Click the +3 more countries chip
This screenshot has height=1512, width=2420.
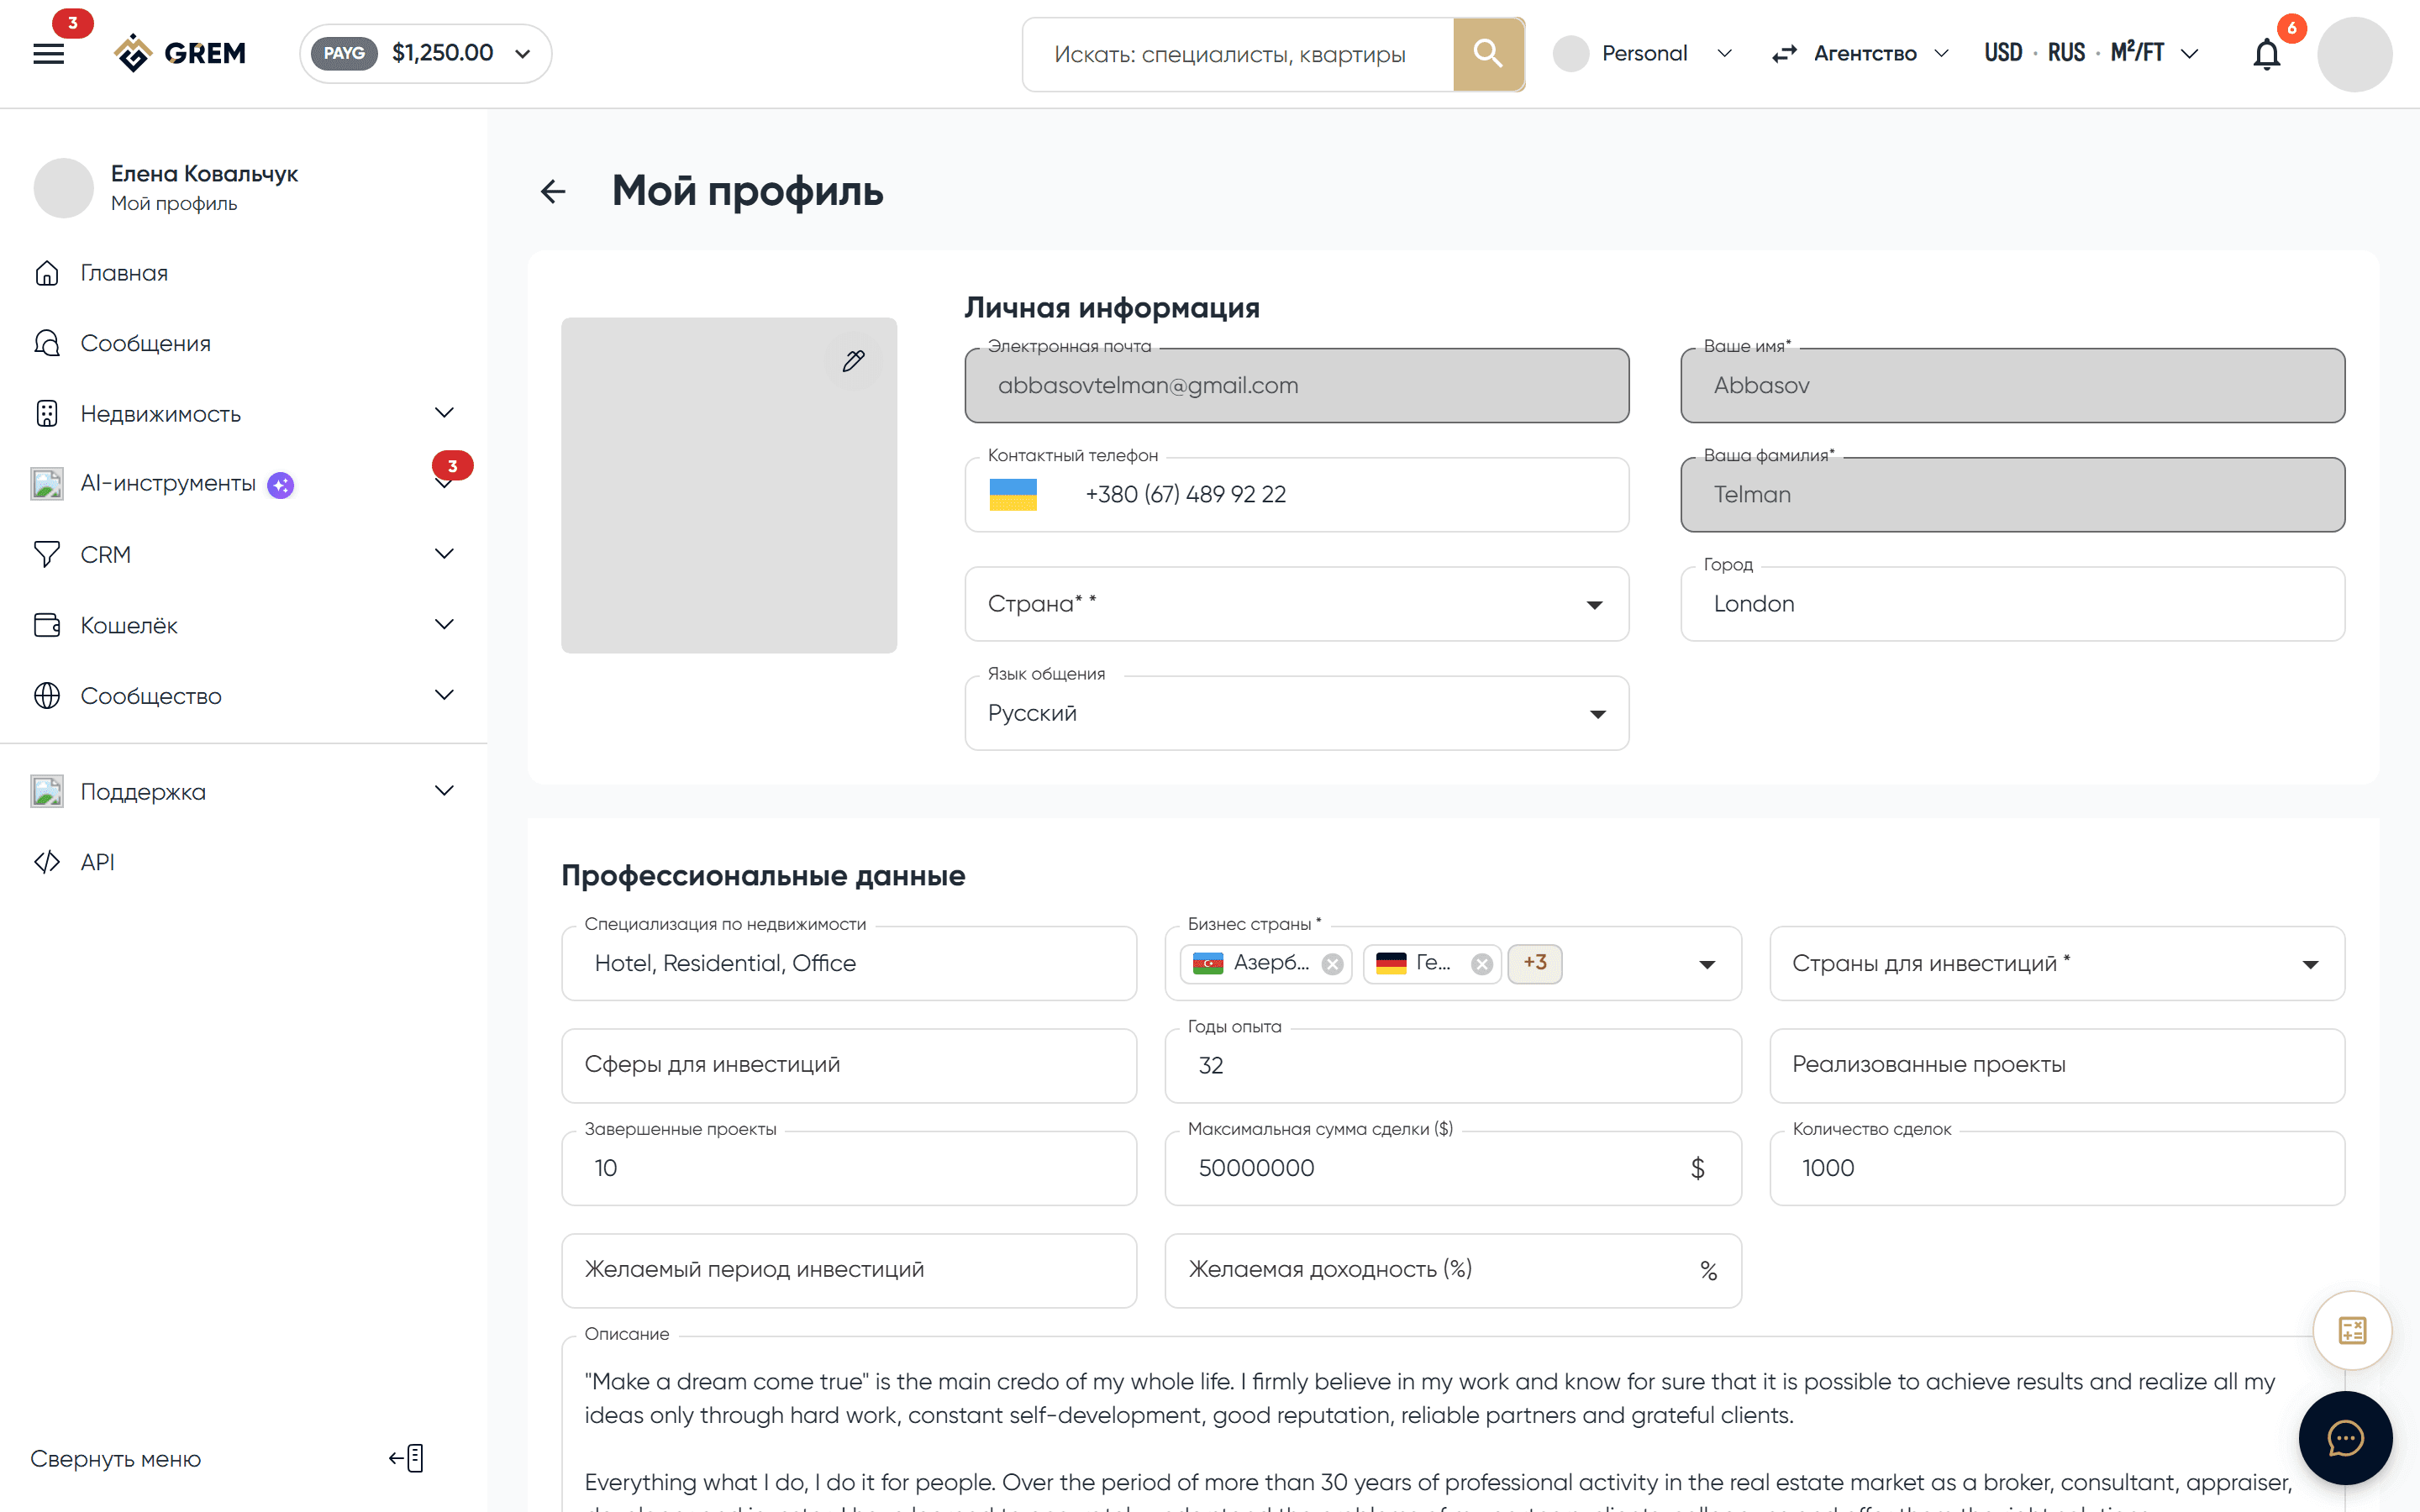1534,963
